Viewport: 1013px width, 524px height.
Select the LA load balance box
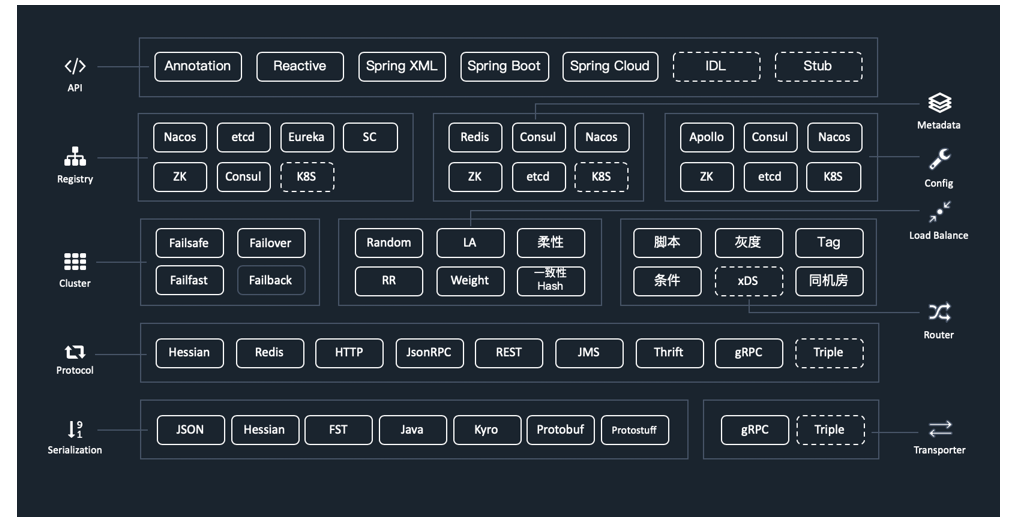(470, 243)
